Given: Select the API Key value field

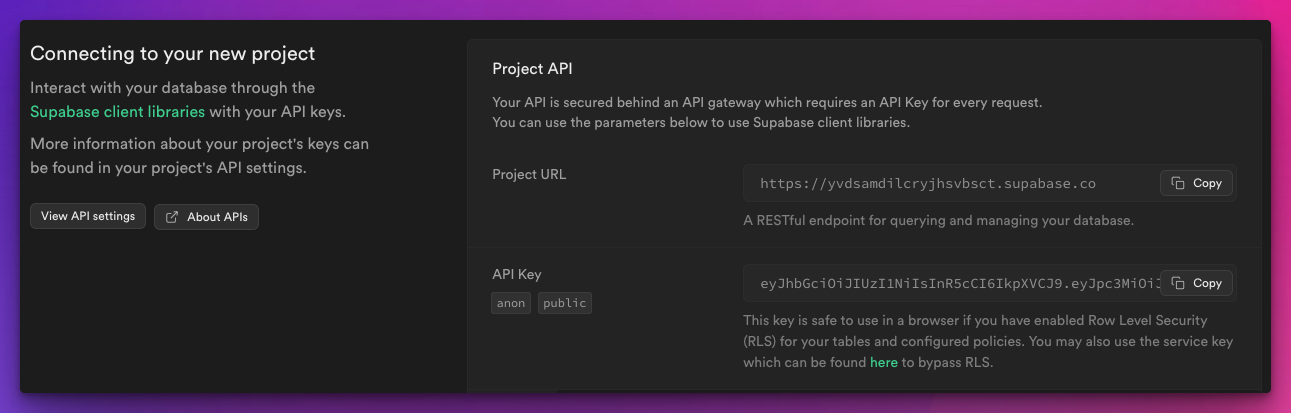Looking at the screenshot, I should (x=990, y=283).
